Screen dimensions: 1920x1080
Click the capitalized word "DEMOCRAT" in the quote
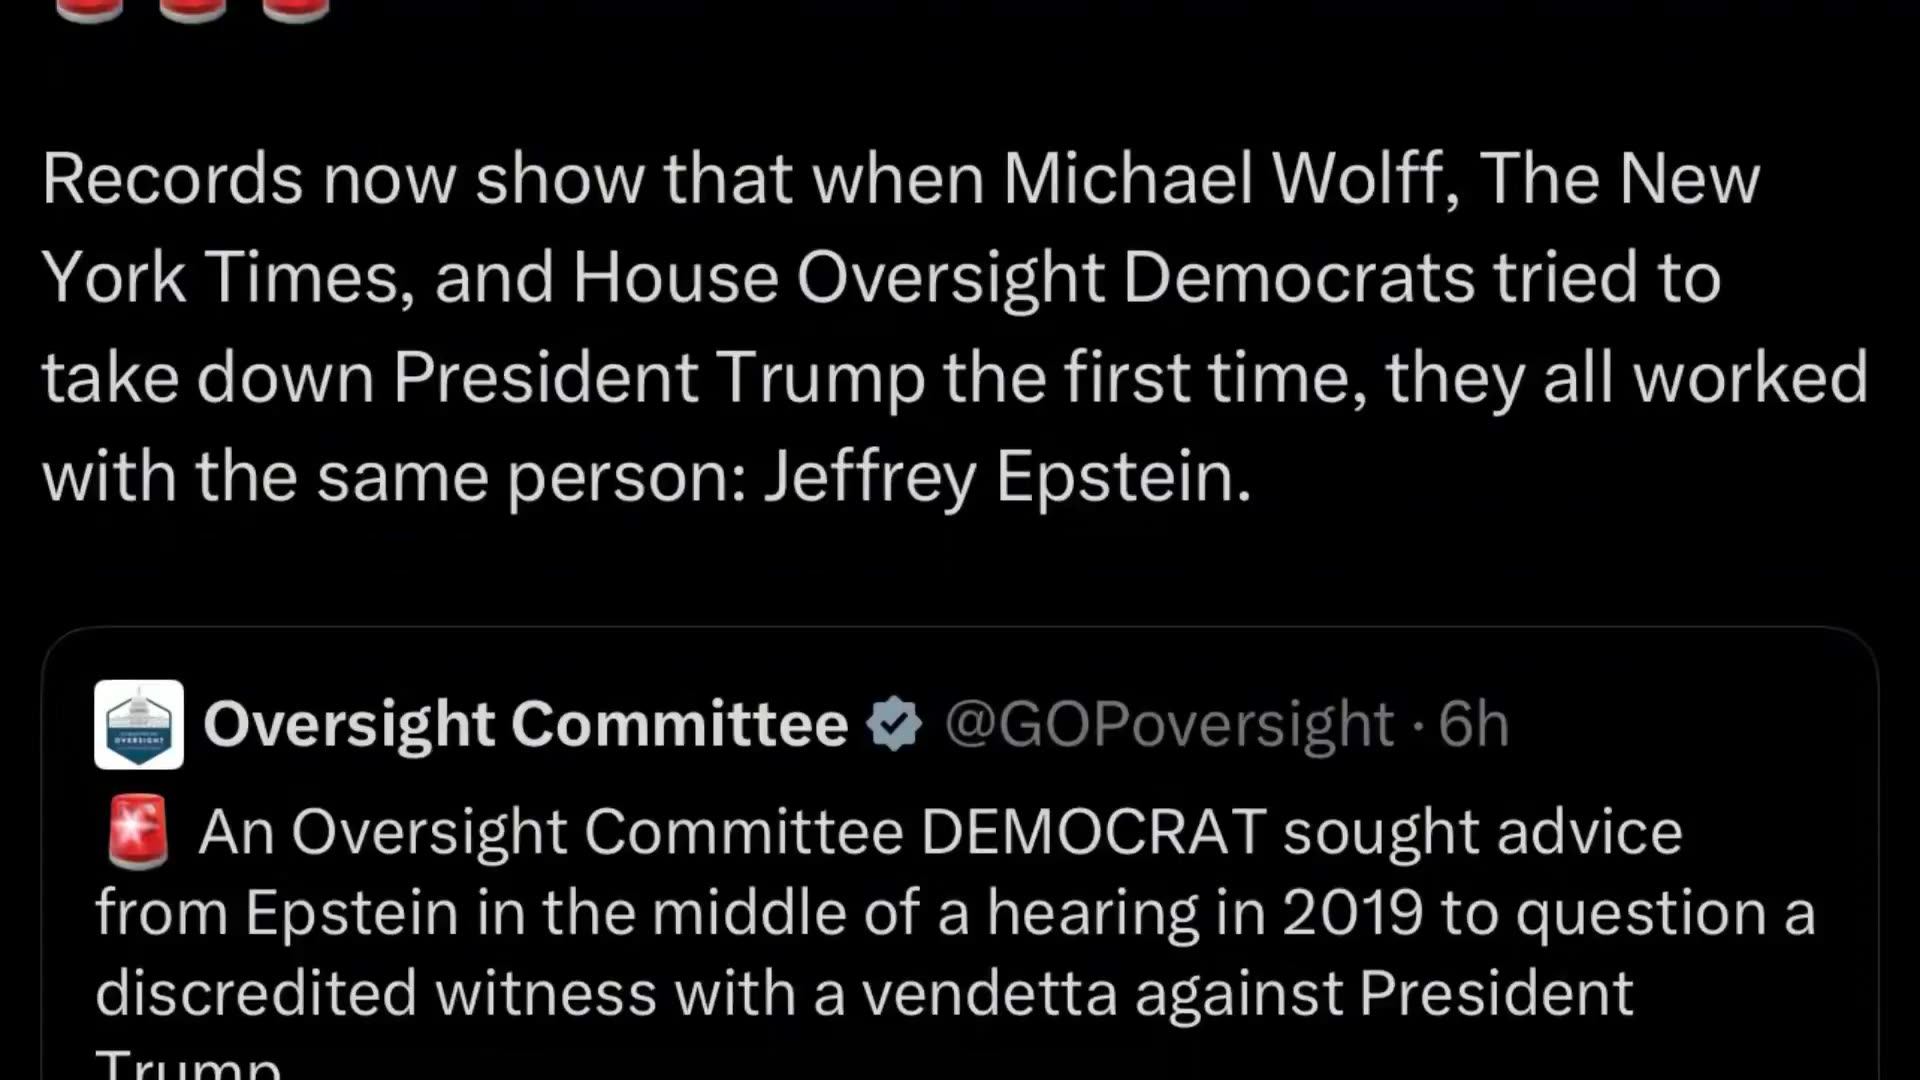click(1093, 832)
